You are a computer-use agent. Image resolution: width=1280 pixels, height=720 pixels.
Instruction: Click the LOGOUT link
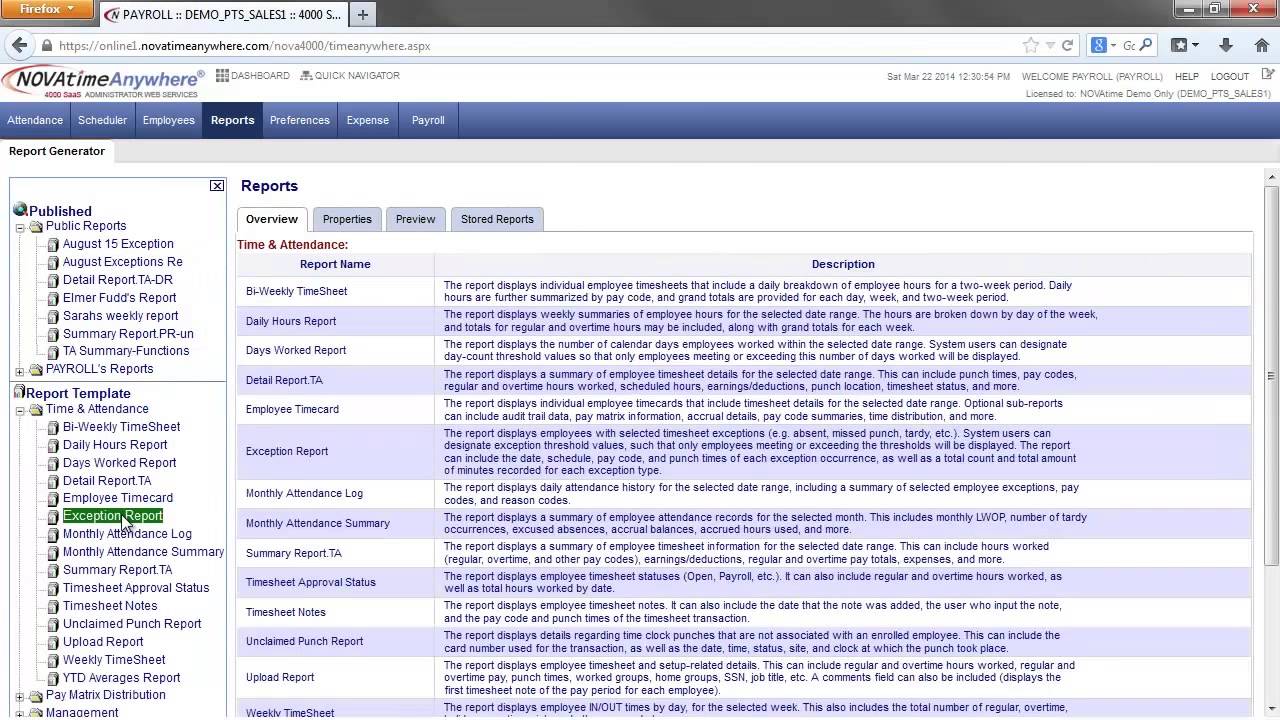1230,76
